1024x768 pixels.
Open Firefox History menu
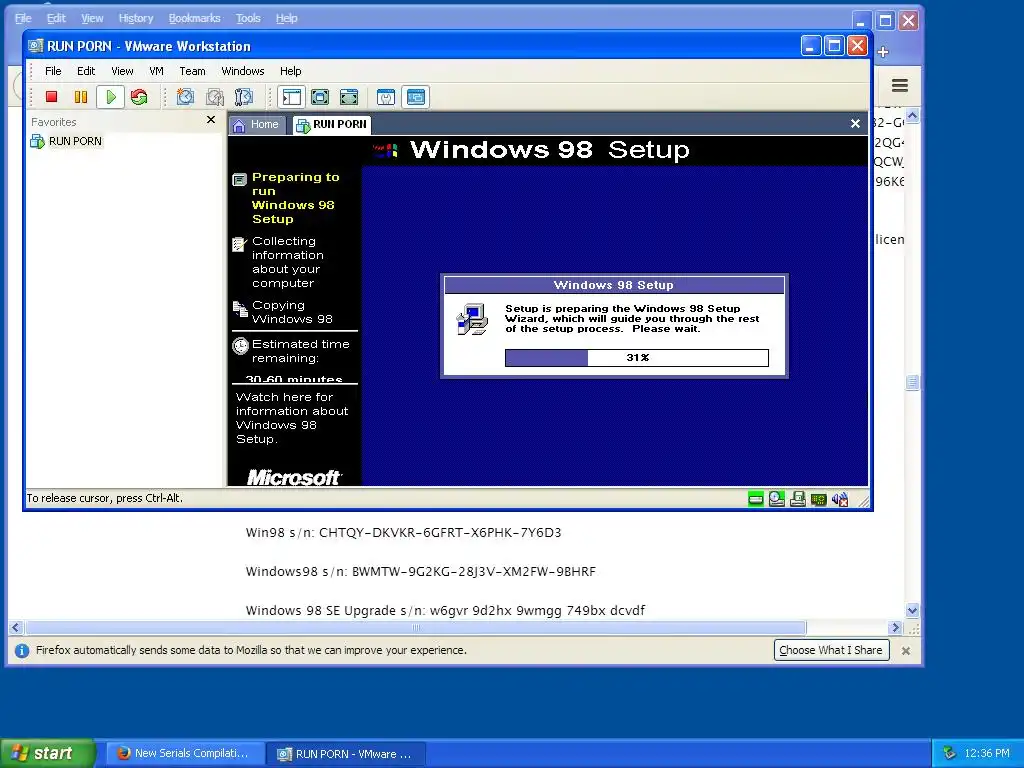136,18
